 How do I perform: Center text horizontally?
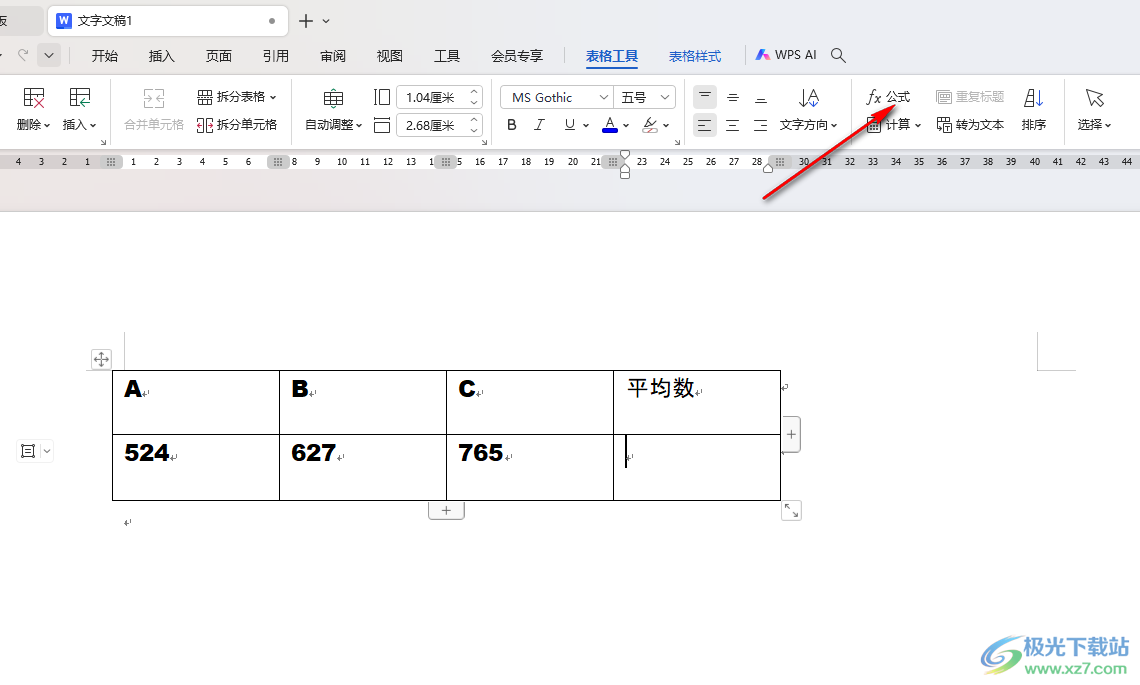pyautogui.click(x=733, y=125)
